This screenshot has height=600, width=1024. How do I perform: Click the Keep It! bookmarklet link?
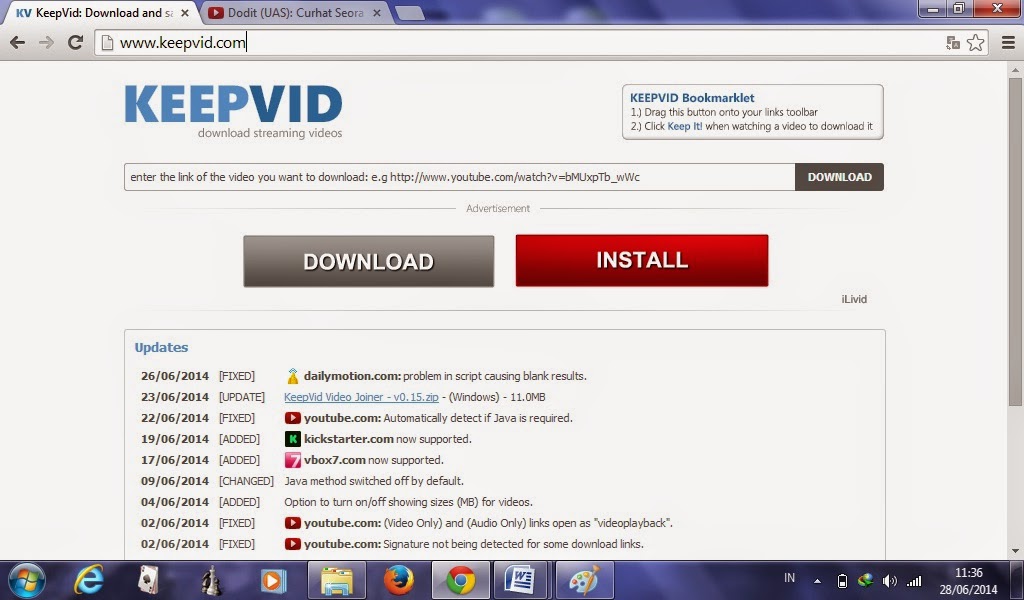[684, 127]
